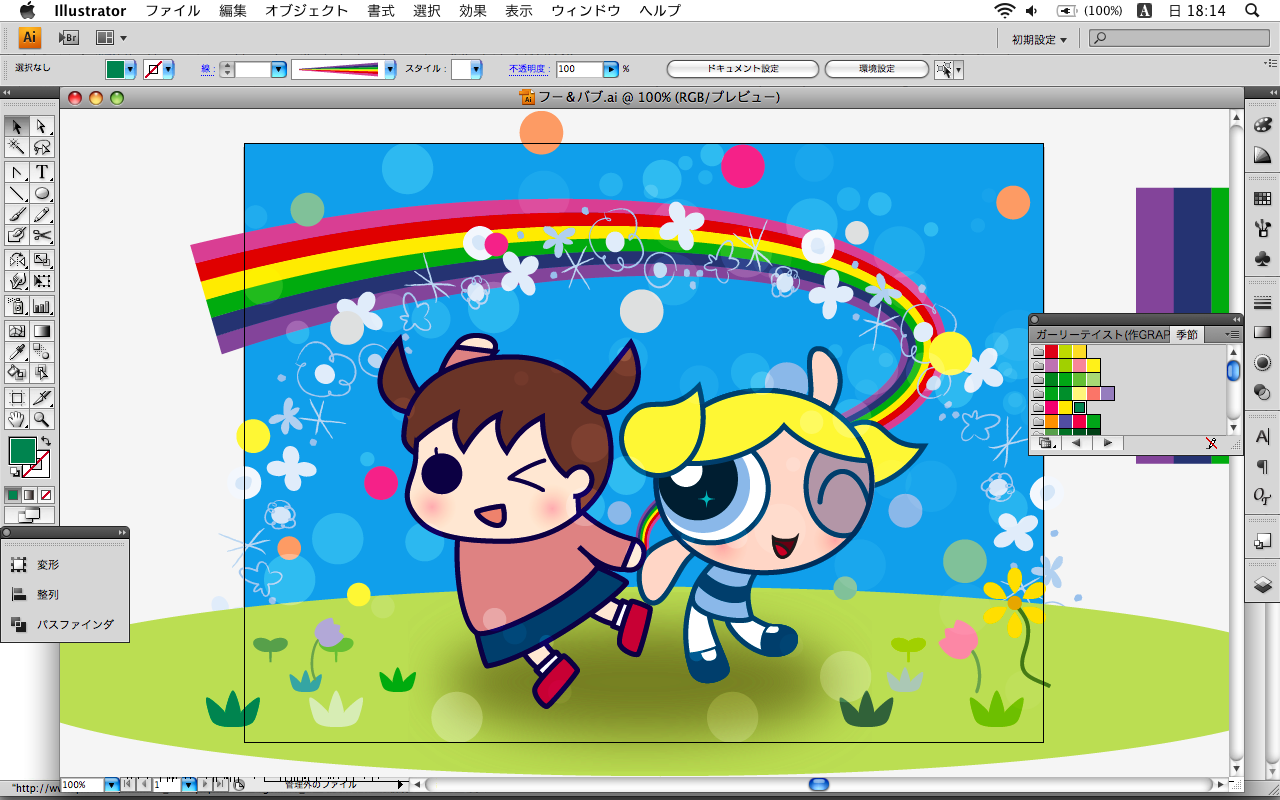The width and height of the screenshot is (1280, 800).
Task: Open the オブジェクト menu
Action: 307,11
